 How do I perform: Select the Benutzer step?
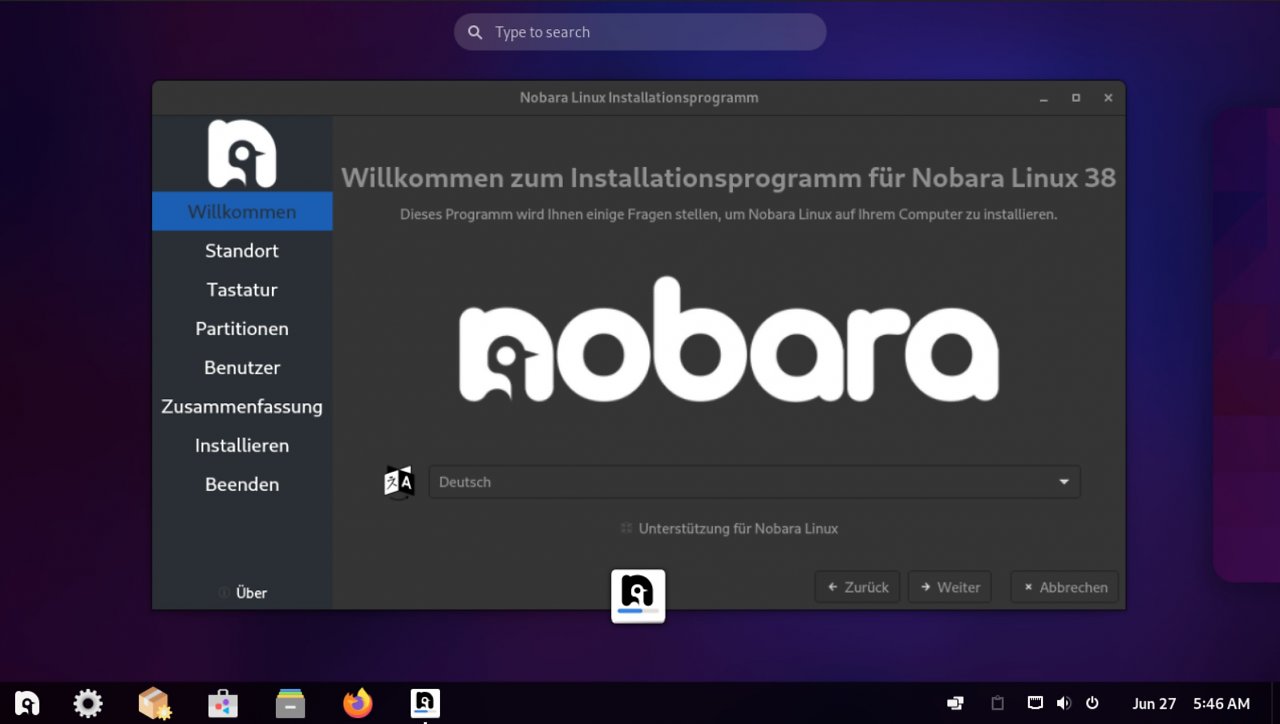tap(242, 368)
